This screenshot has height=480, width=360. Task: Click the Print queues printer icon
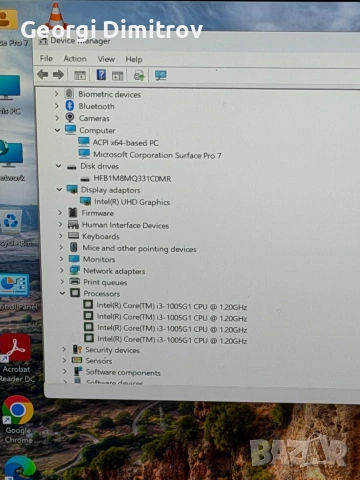pyautogui.click(x=75, y=282)
